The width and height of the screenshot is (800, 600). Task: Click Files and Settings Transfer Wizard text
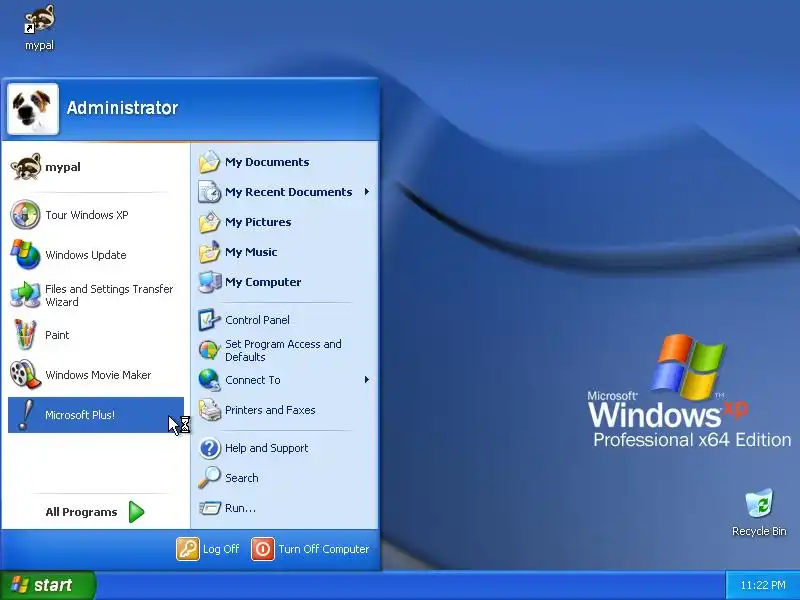point(109,295)
